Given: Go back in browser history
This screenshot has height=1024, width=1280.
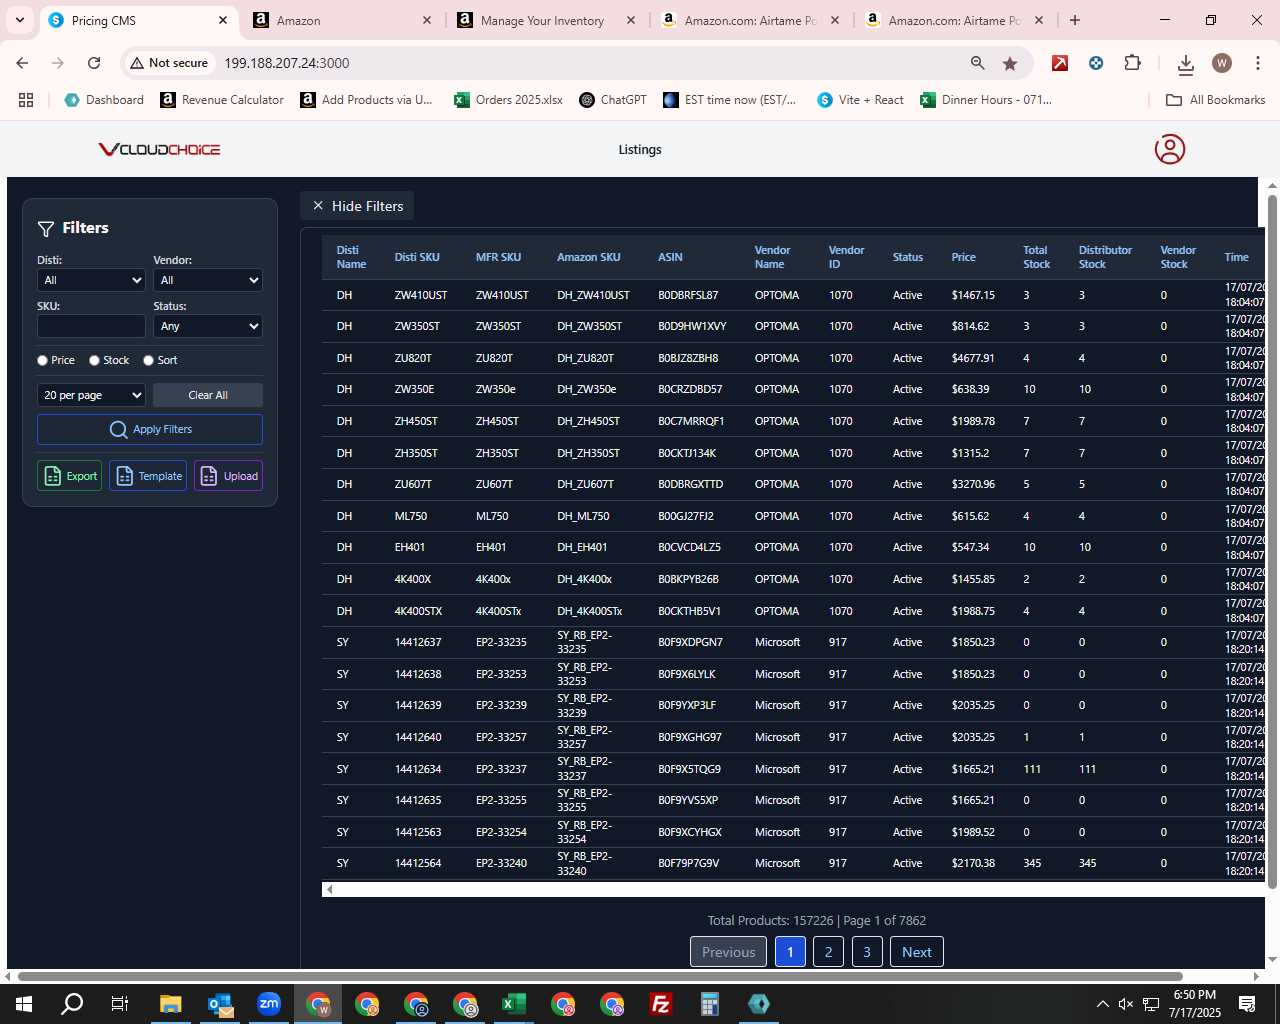Looking at the screenshot, I should point(22,63).
